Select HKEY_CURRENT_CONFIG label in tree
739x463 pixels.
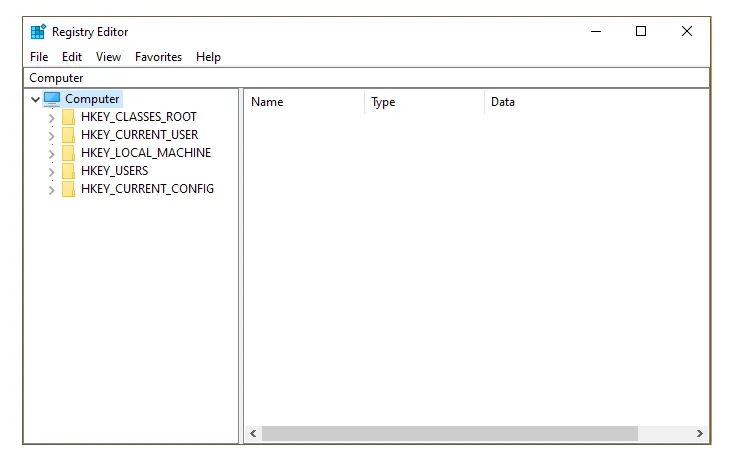[x=148, y=189]
